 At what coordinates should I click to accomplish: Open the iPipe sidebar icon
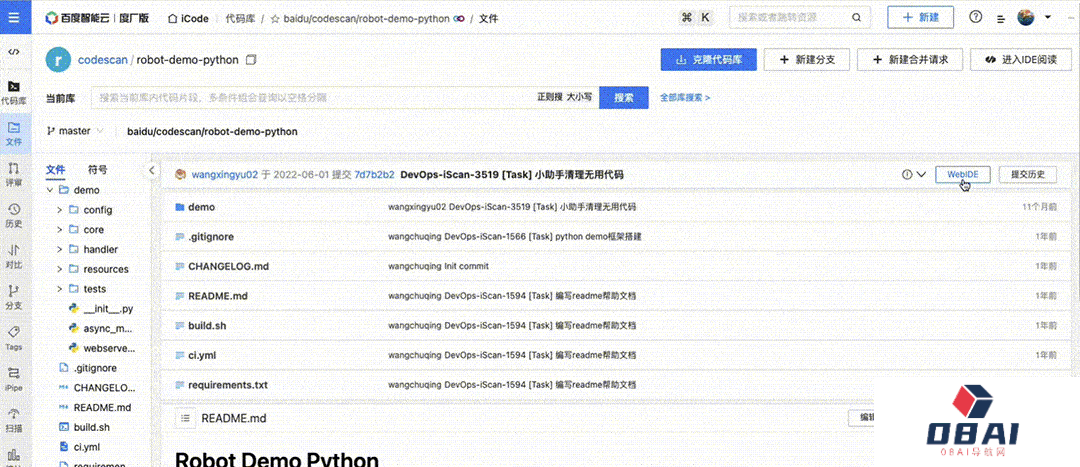[x=14, y=377]
